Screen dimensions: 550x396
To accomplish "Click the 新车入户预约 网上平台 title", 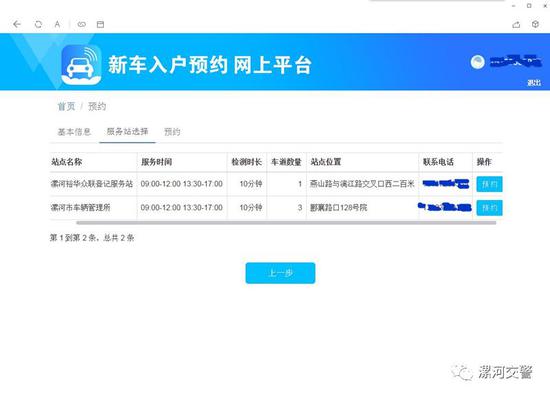I will point(210,65).
